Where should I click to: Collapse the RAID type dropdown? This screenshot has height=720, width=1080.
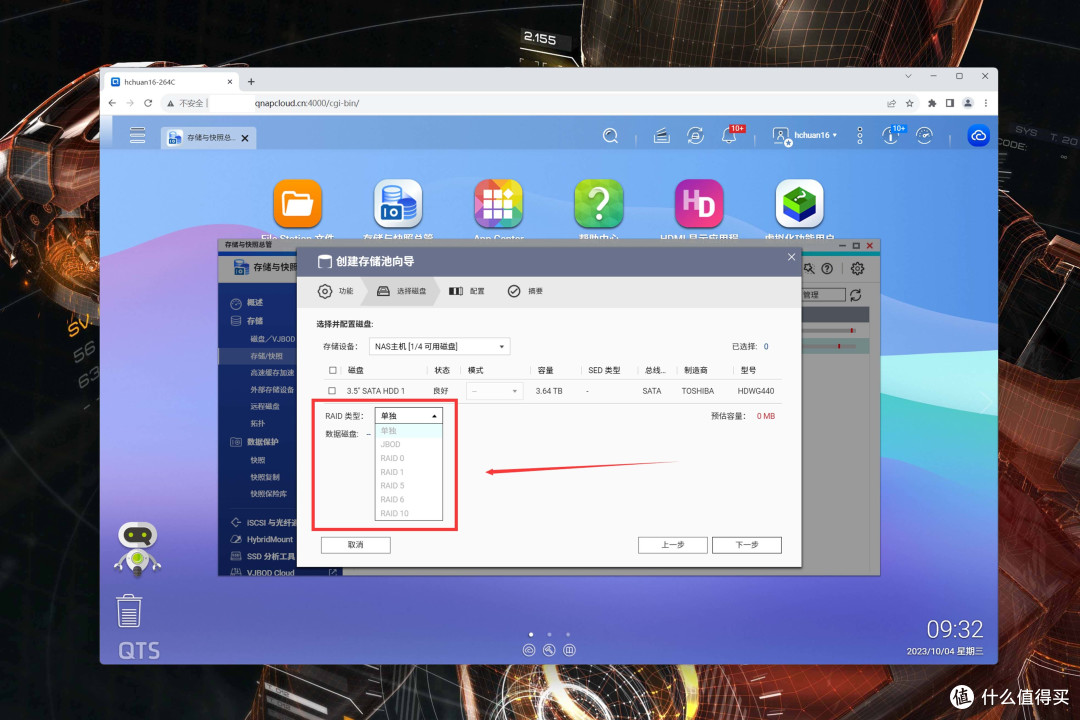[408, 415]
